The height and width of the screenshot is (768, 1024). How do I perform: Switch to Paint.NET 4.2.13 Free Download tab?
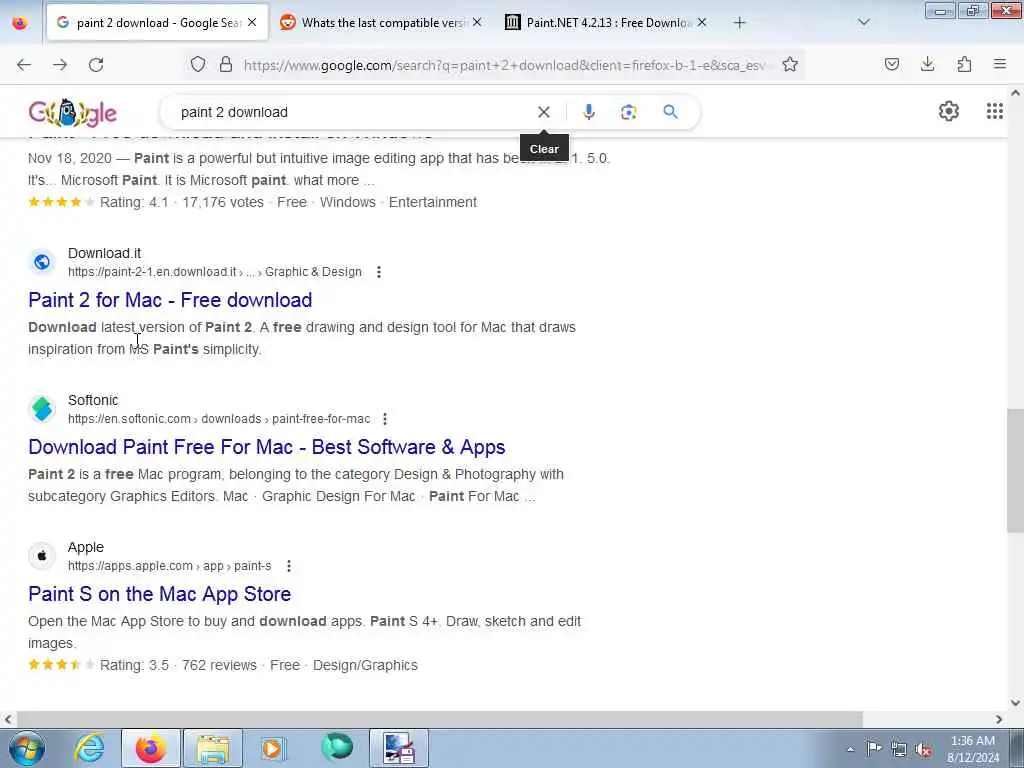[x=606, y=23]
